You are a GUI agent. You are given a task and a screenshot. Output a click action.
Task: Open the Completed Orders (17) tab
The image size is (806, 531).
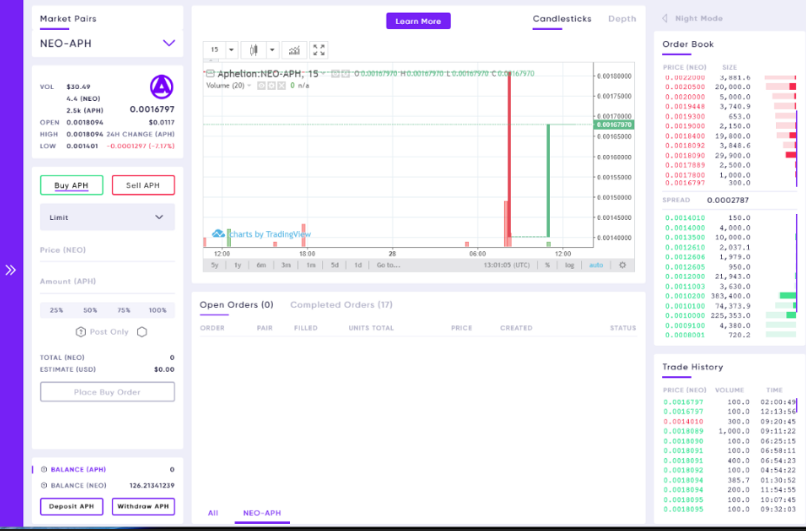(341, 305)
